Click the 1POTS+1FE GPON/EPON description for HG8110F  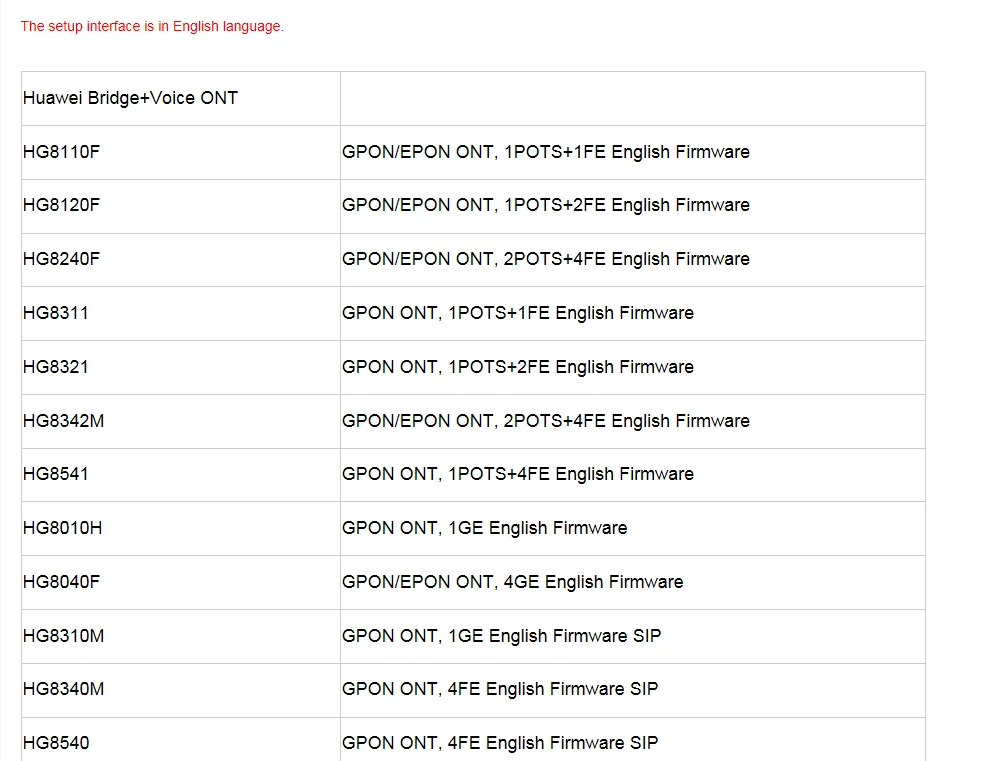(545, 152)
